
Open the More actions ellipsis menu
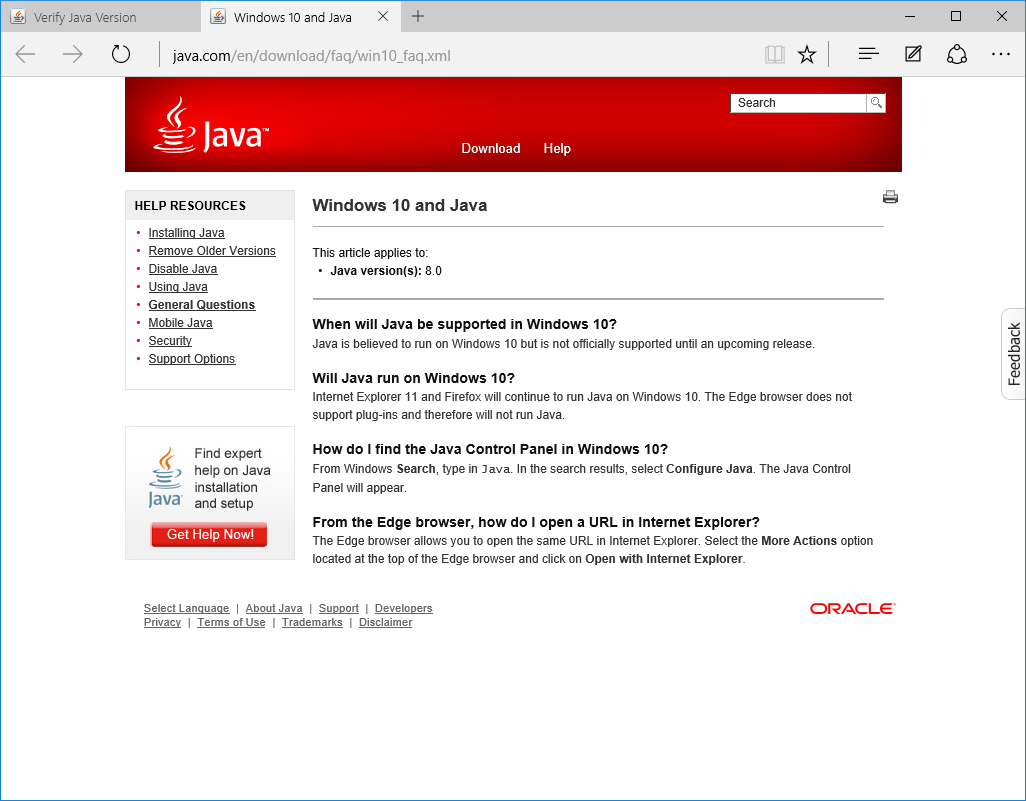coord(1000,54)
